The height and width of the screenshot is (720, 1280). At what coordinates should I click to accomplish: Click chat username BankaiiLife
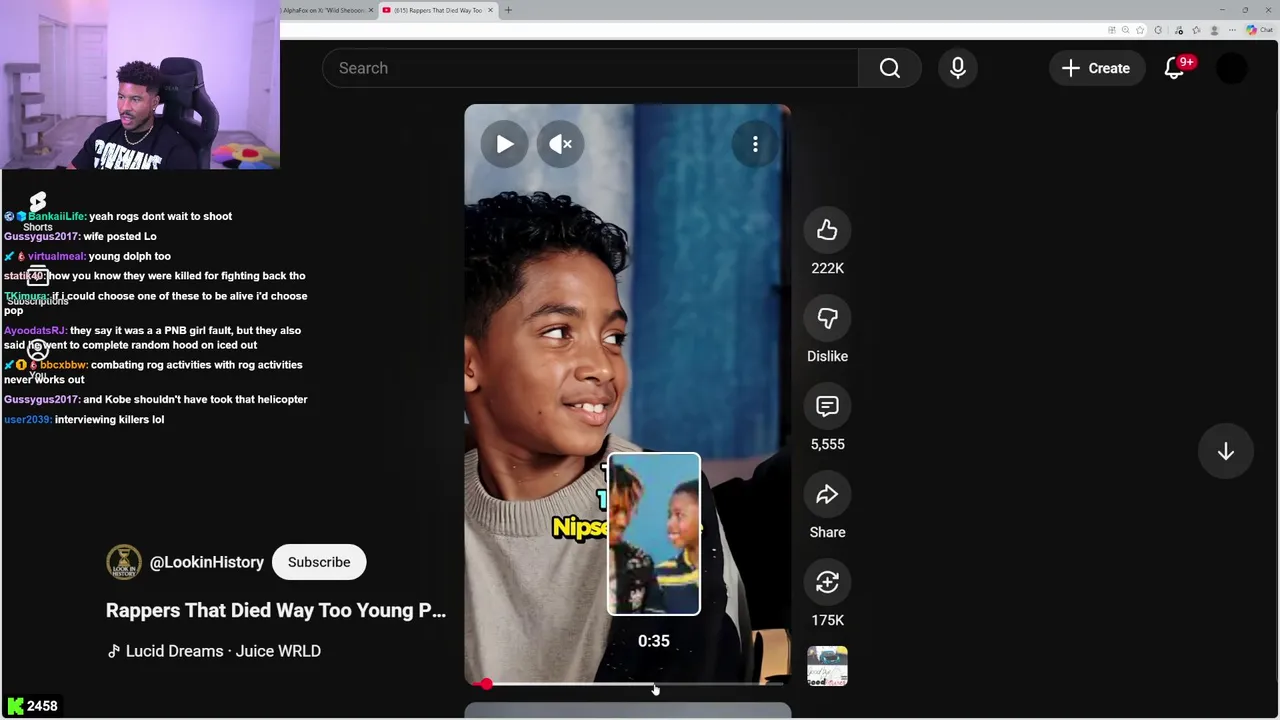click(57, 216)
